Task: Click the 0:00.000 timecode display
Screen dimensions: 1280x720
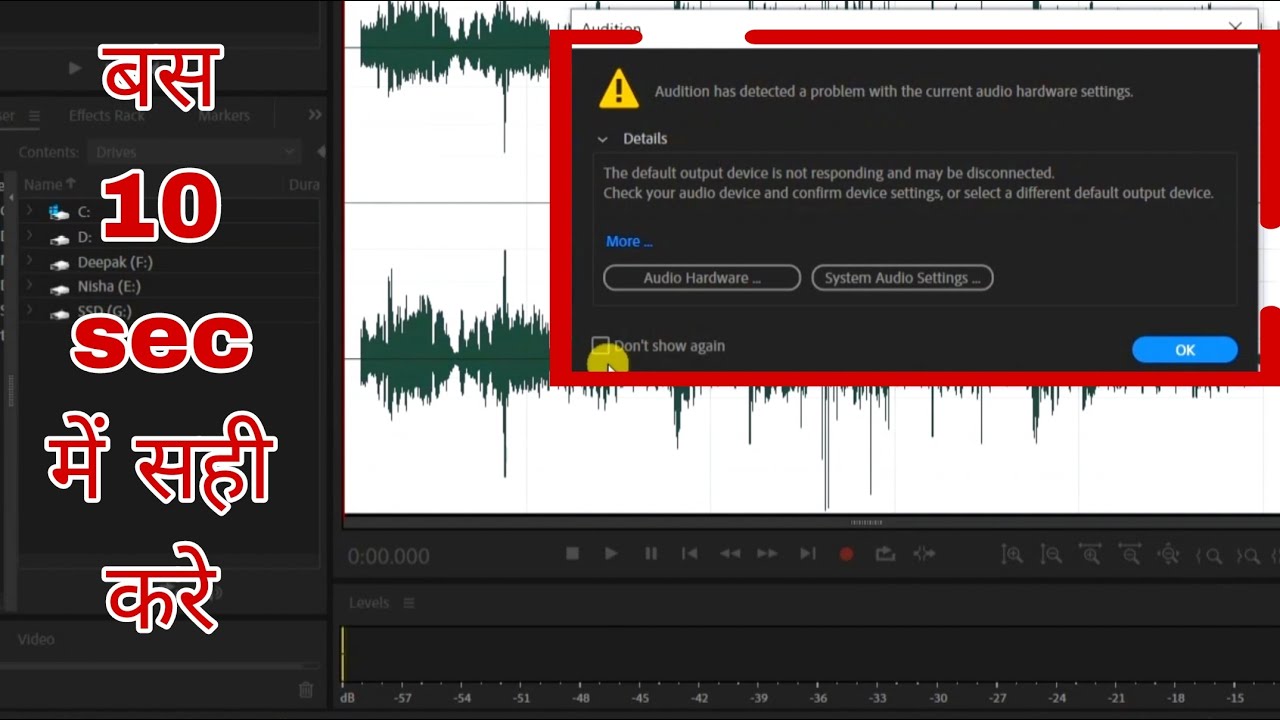Action: click(x=389, y=556)
